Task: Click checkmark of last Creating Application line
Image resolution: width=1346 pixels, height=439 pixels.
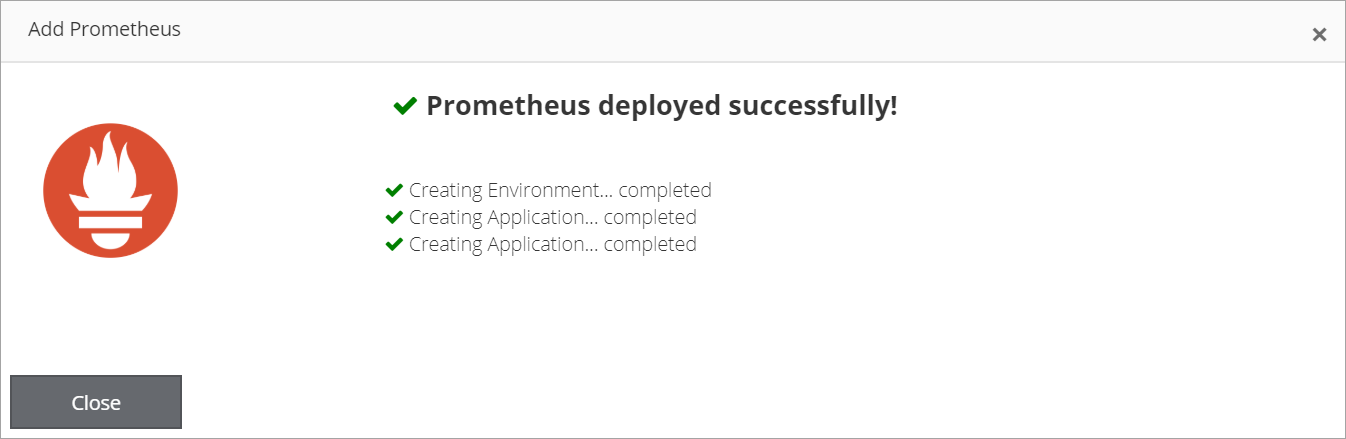Action: 394,244
